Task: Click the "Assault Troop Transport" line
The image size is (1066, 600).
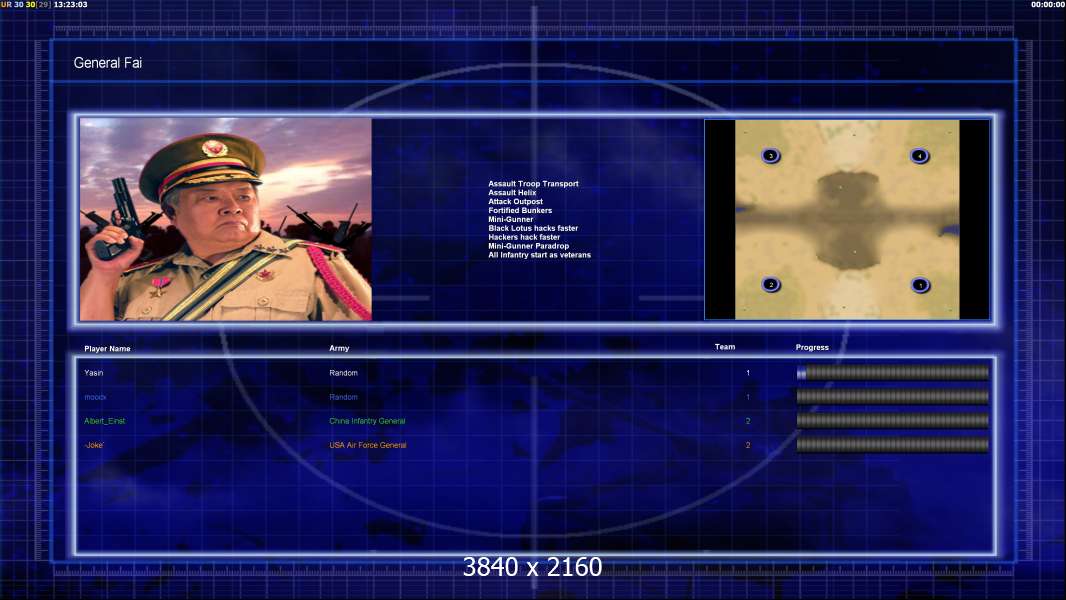Action: point(533,183)
